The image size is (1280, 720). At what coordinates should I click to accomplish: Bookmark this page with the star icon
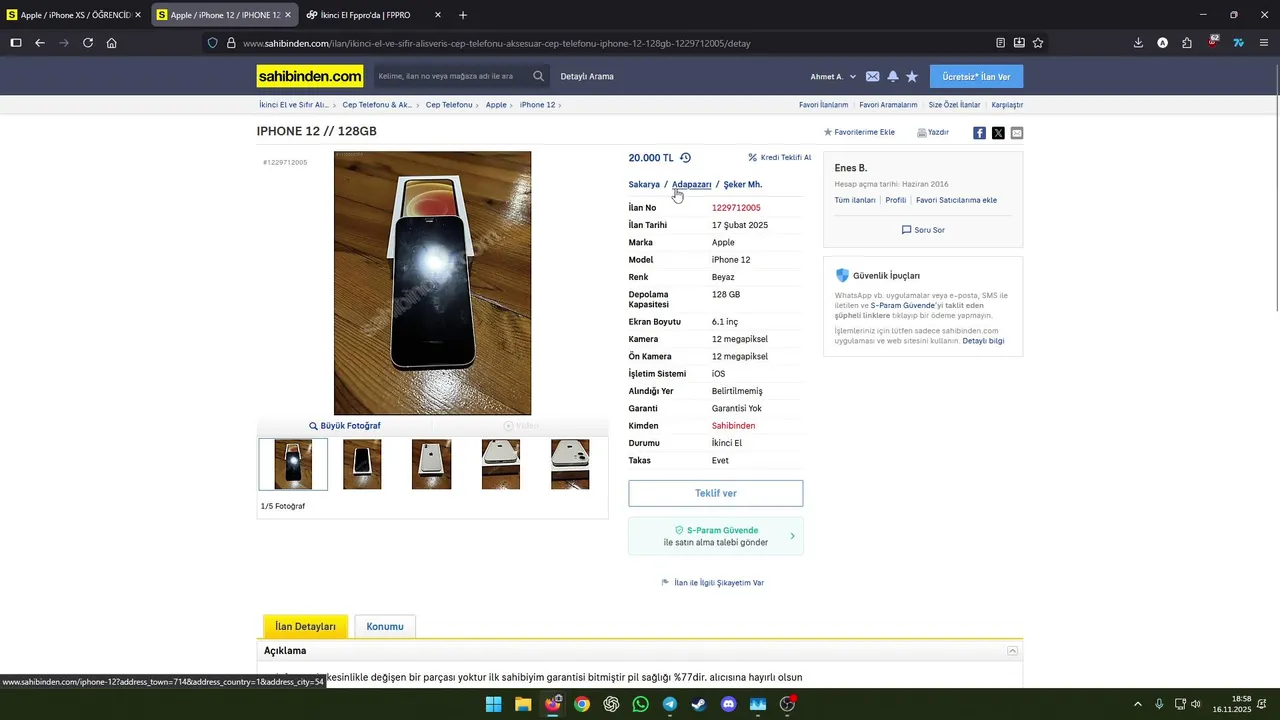coord(1038,43)
